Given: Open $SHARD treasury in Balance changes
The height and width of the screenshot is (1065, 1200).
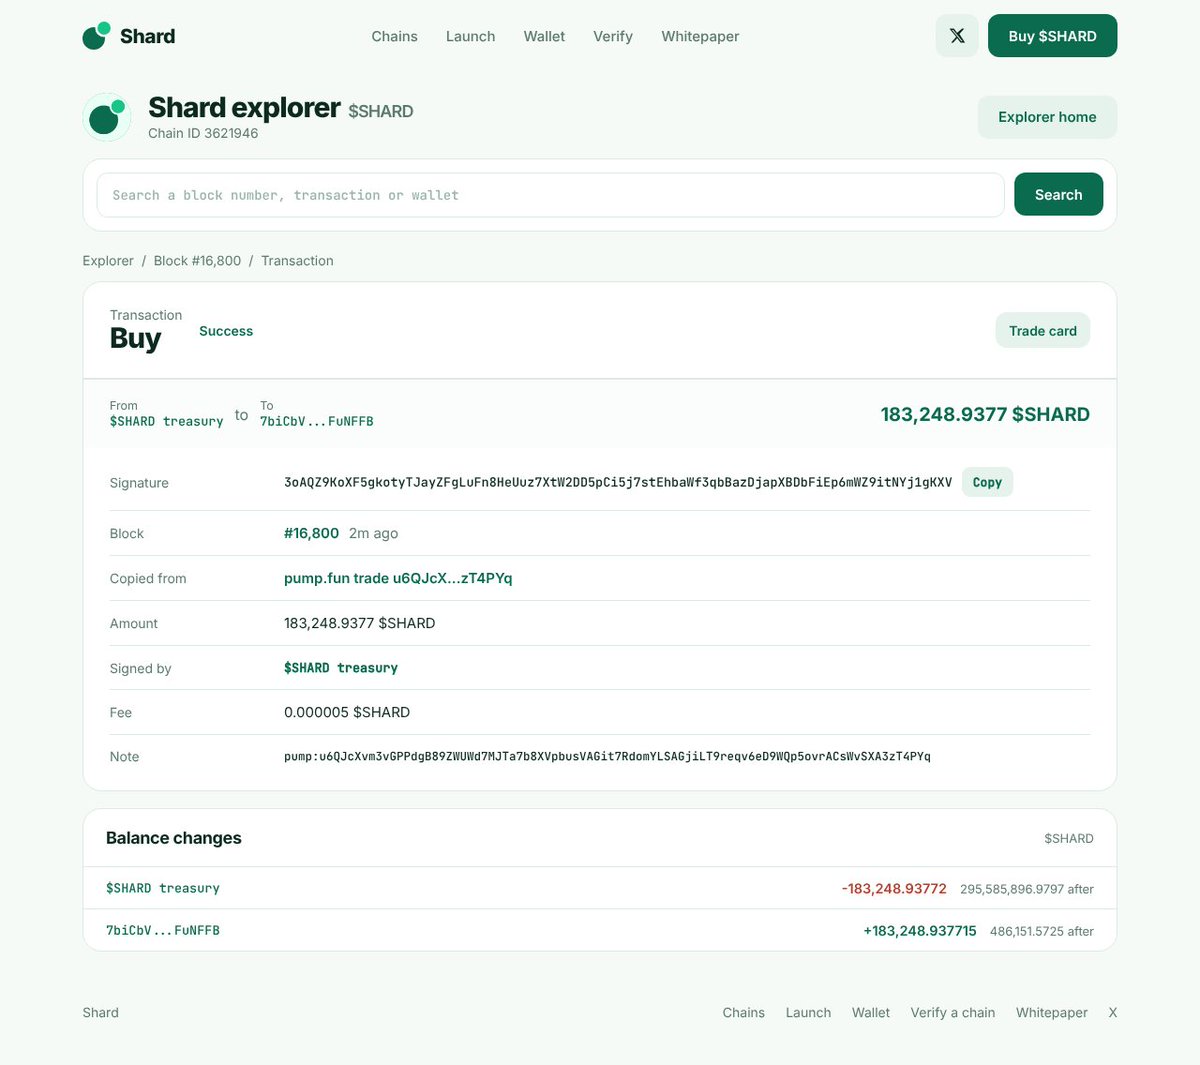Looking at the screenshot, I should 163,888.
